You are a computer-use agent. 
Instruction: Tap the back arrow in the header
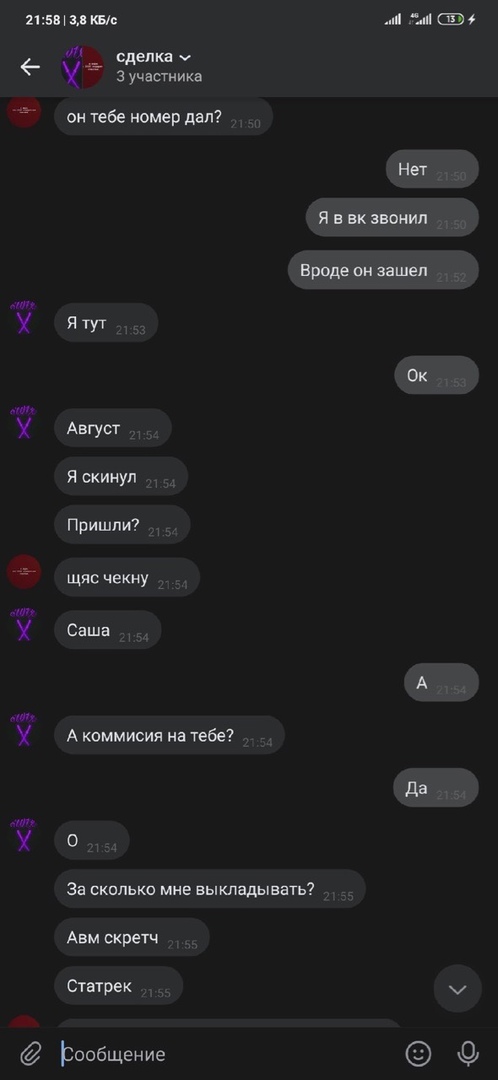tap(30, 67)
